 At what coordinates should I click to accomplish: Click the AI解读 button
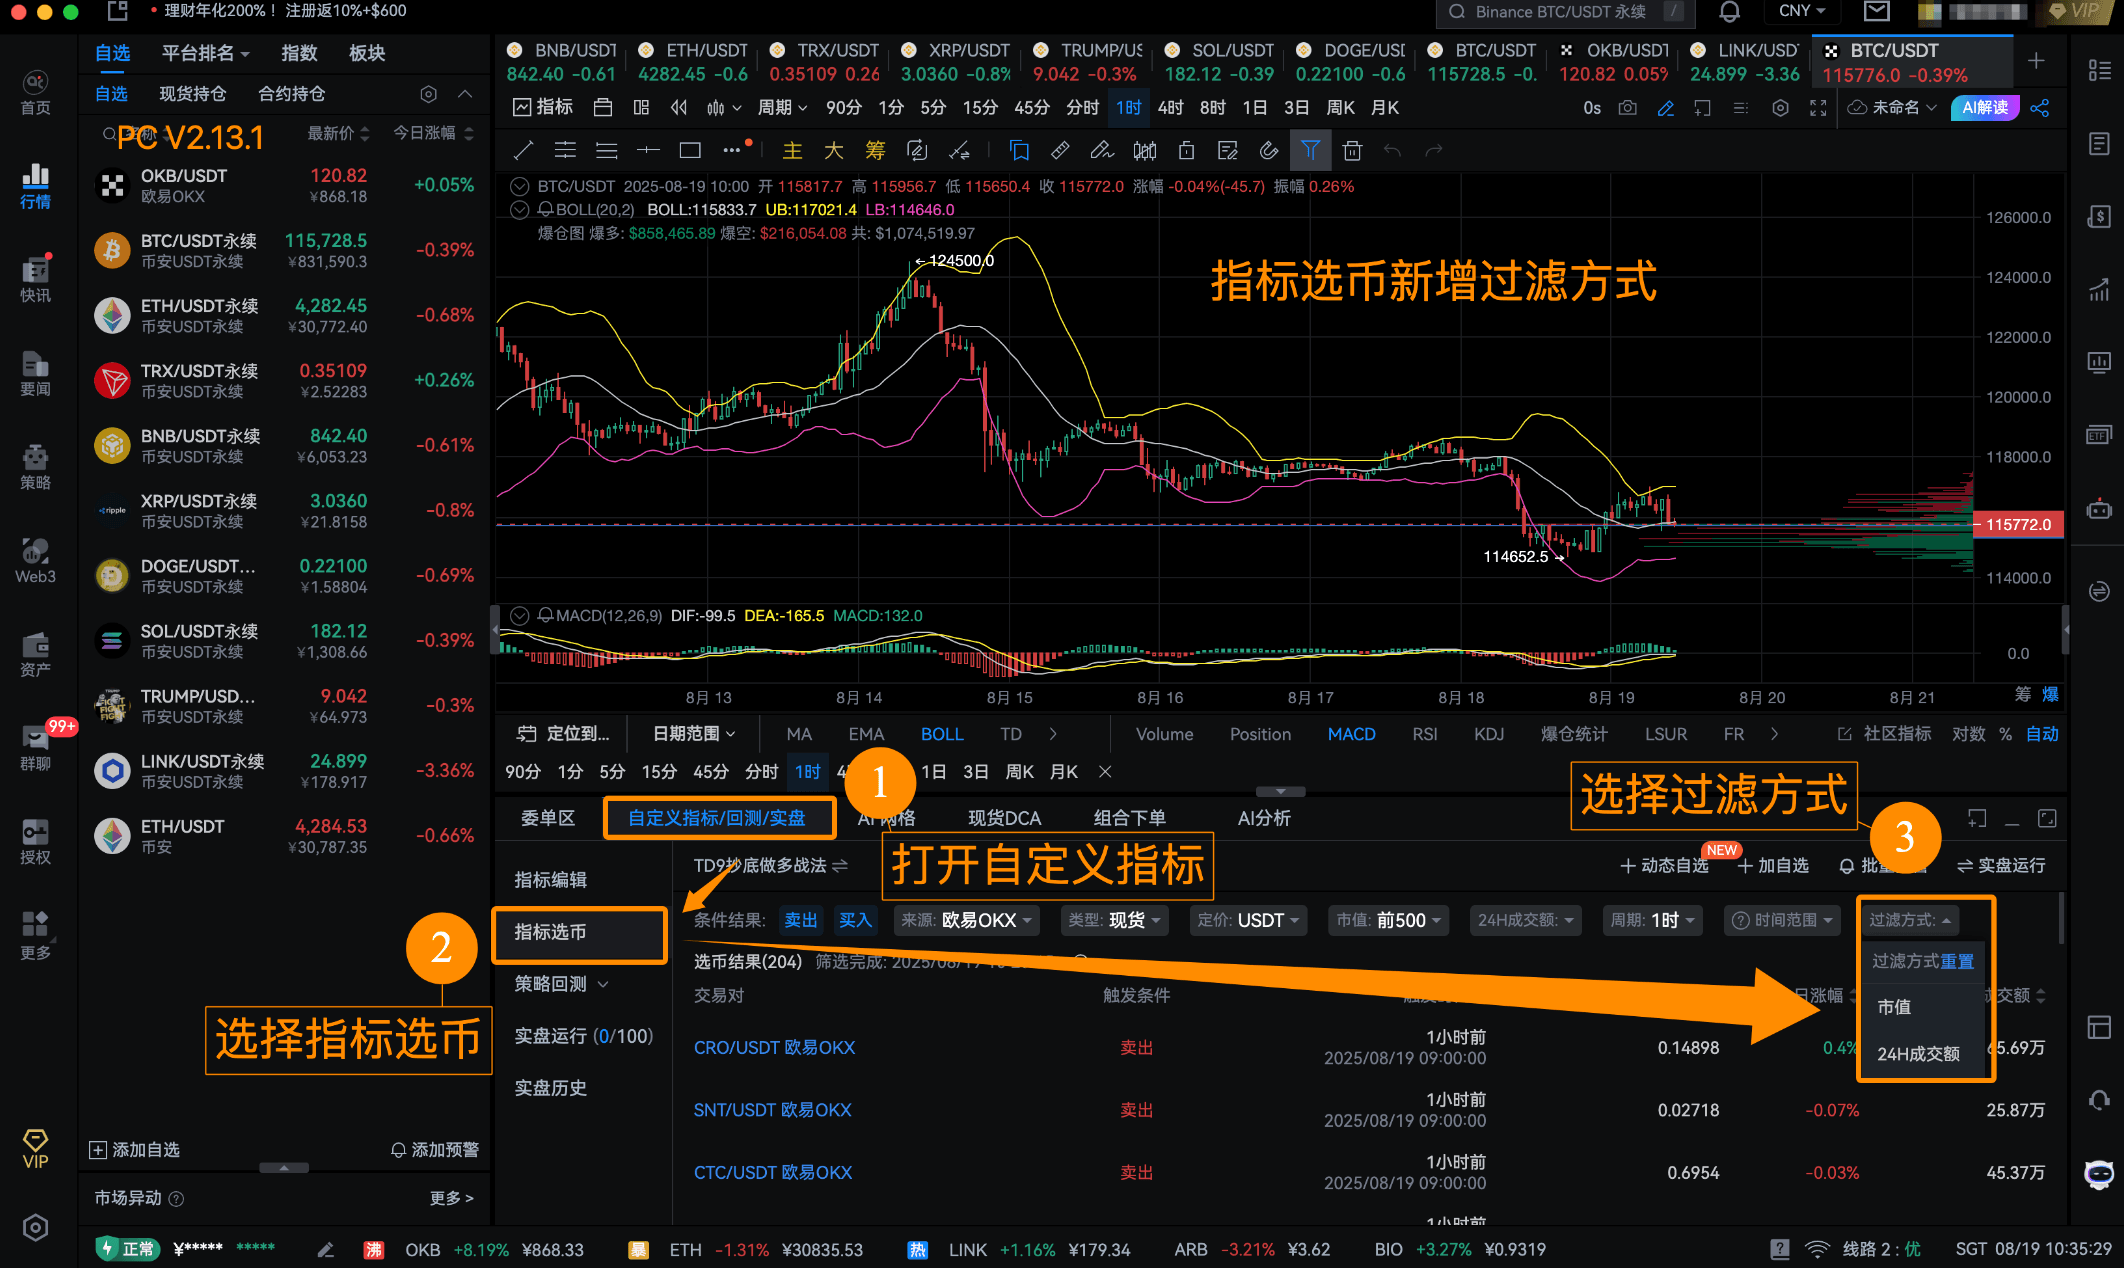1985,107
